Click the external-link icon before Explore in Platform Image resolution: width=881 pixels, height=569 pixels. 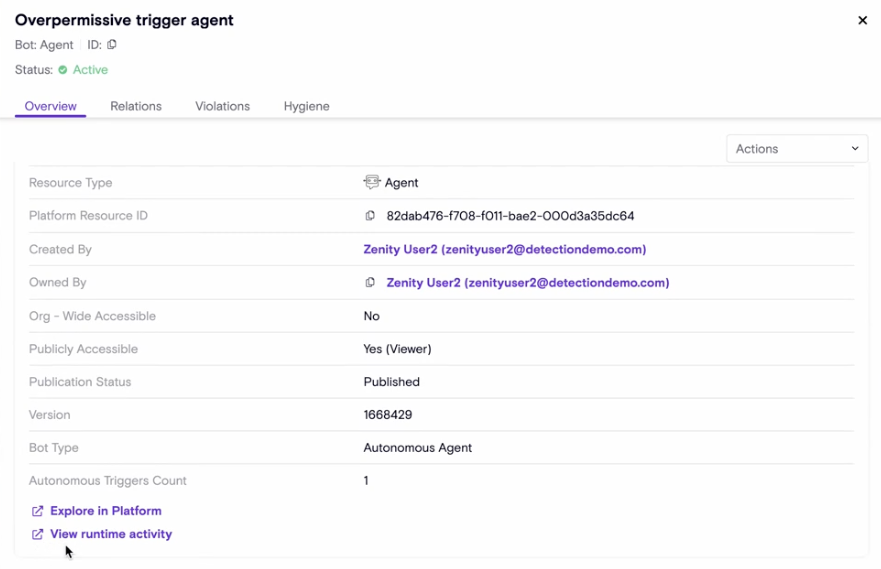[38, 511]
